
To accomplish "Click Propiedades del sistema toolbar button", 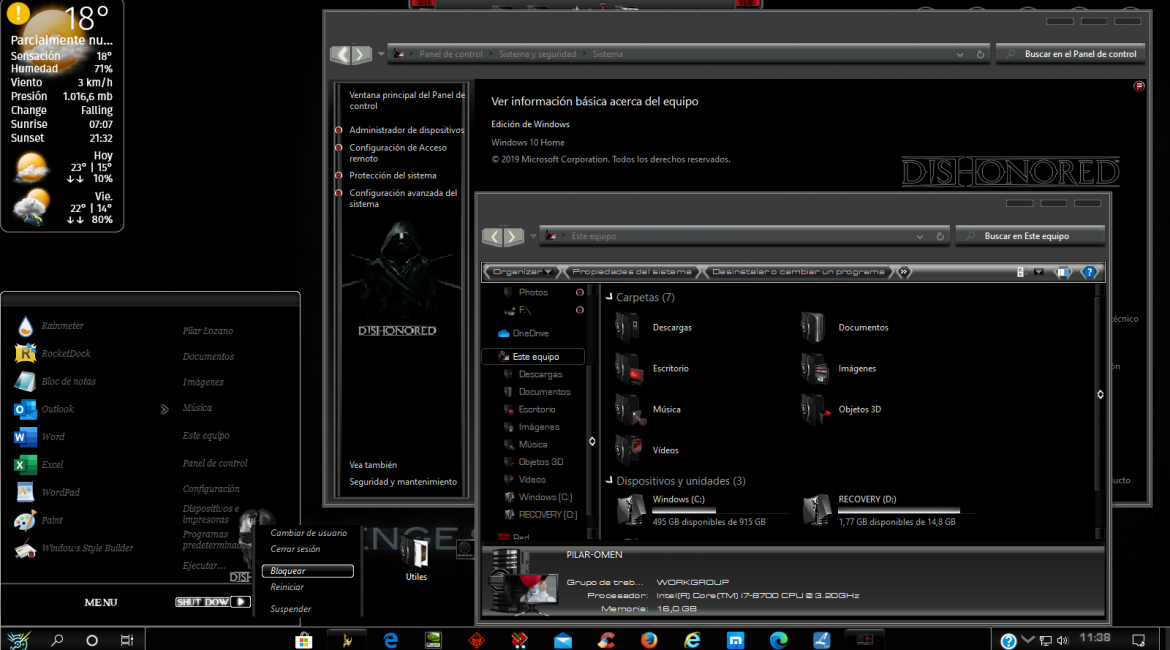I will (x=631, y=272).
